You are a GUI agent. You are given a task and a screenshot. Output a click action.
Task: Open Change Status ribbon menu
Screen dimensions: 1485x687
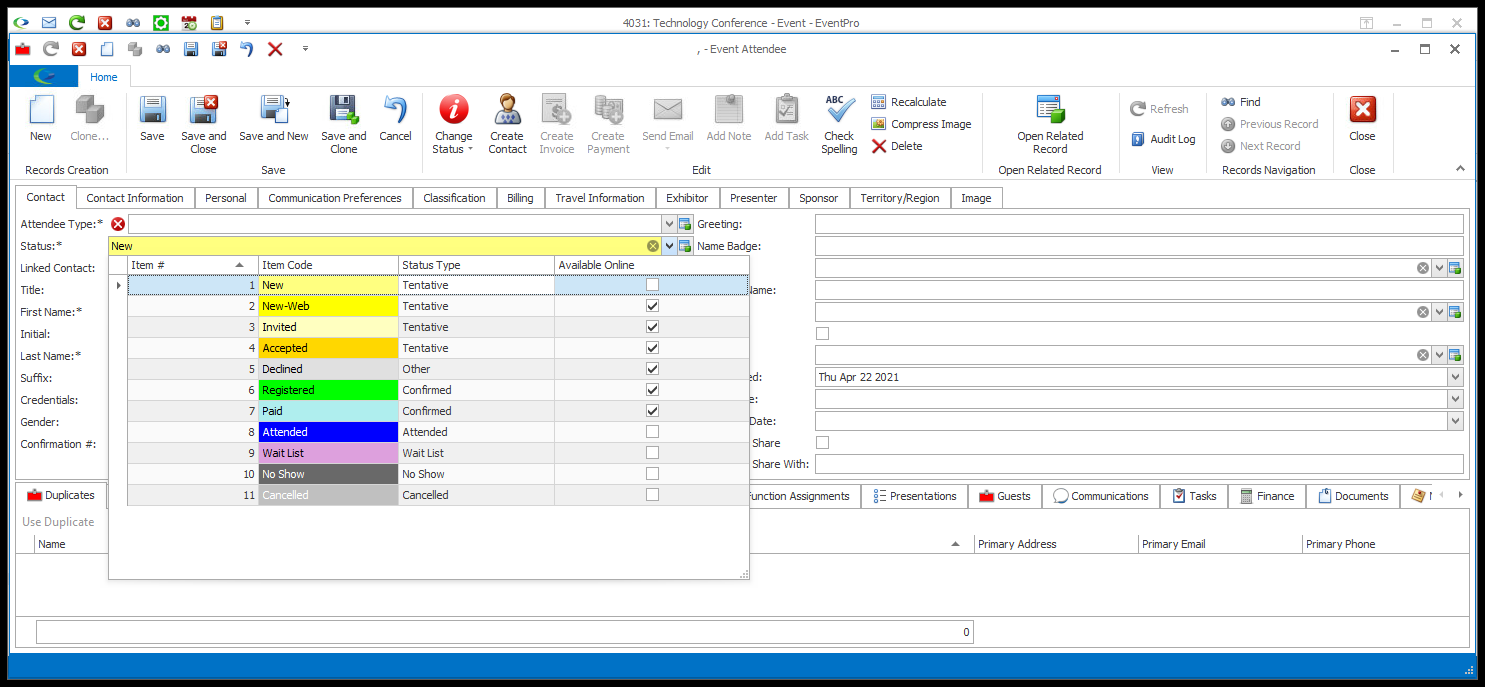(454, 125)
